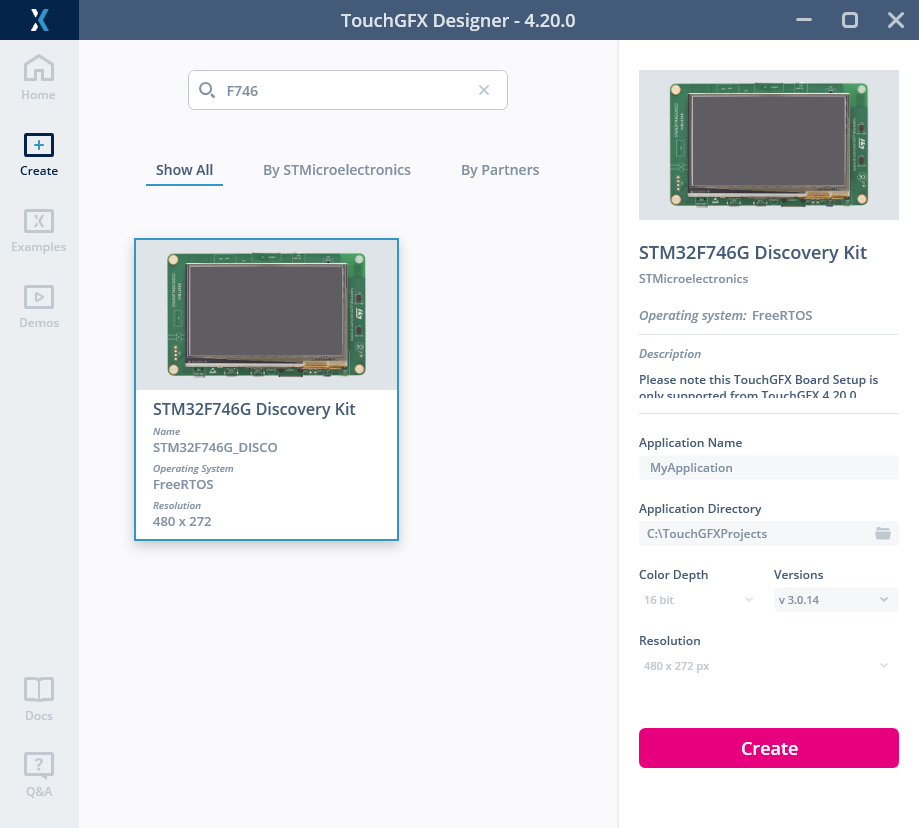Click the search magnifier icon
Image resolution: width=919 pixels, height=828 pixels.
click(206, 90)
